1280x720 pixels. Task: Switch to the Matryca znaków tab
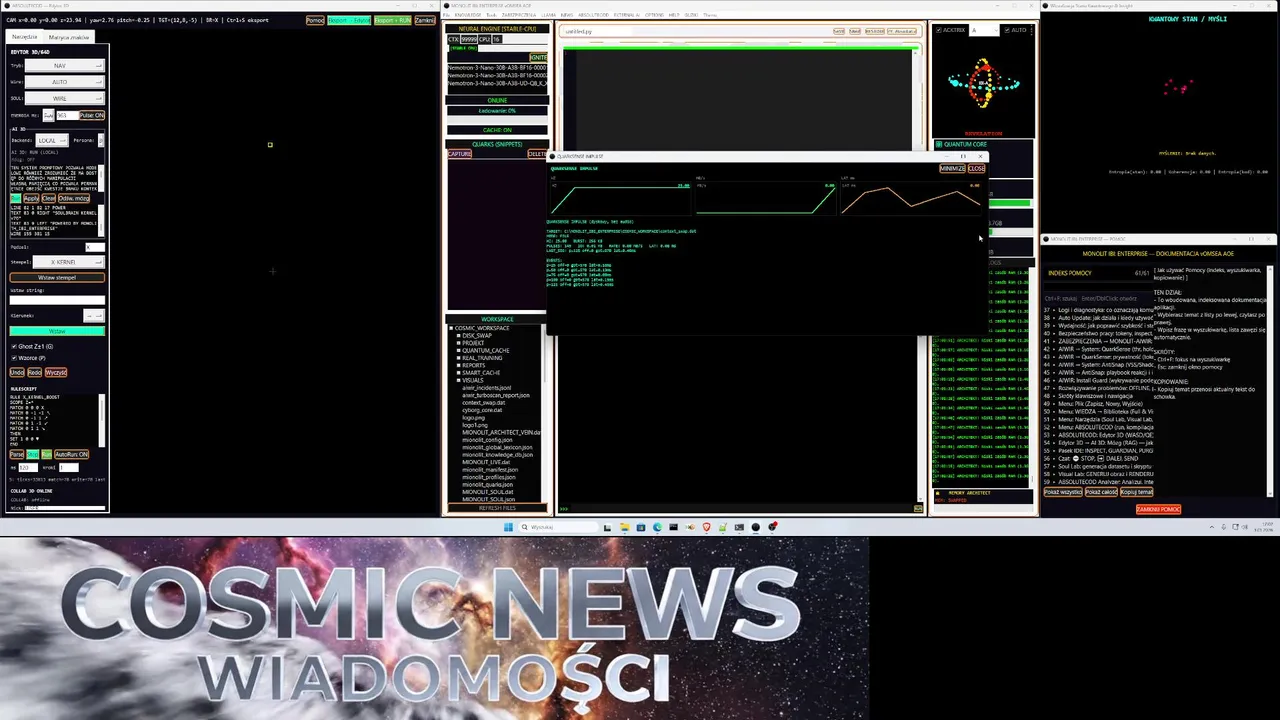(x=69, y=37)
